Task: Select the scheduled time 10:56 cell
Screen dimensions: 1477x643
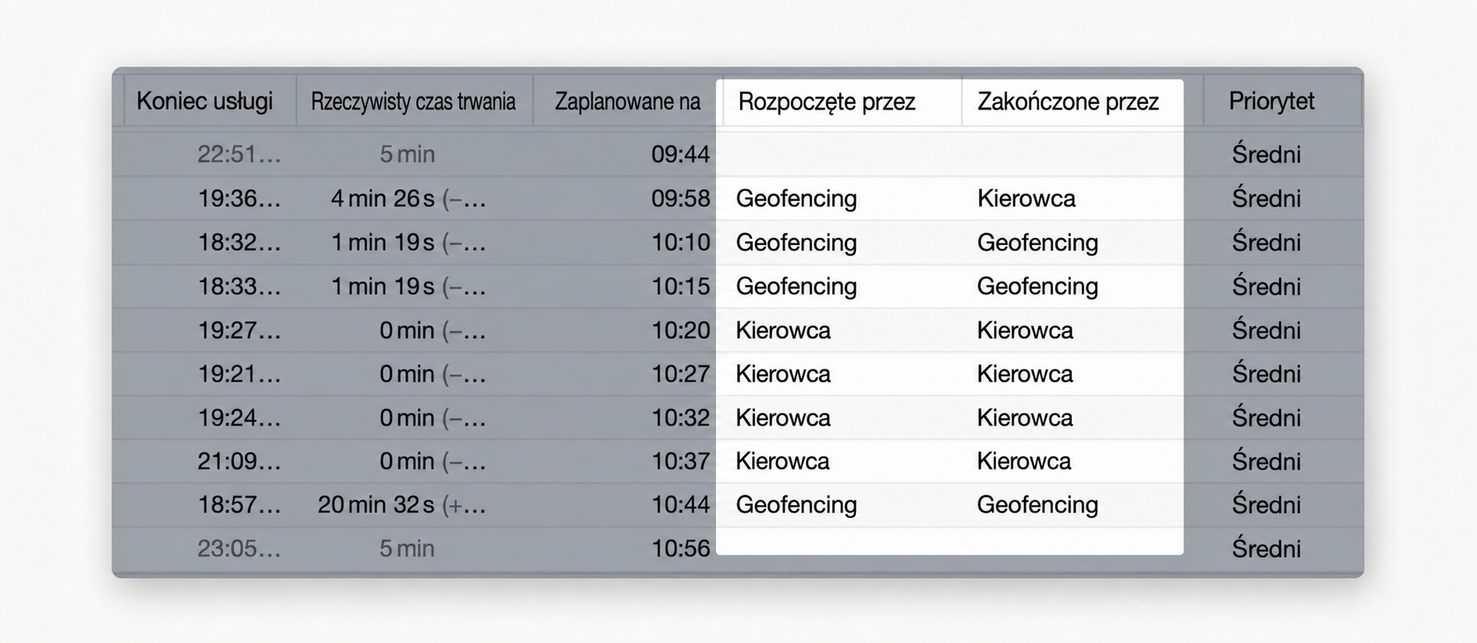Action: 680,549
